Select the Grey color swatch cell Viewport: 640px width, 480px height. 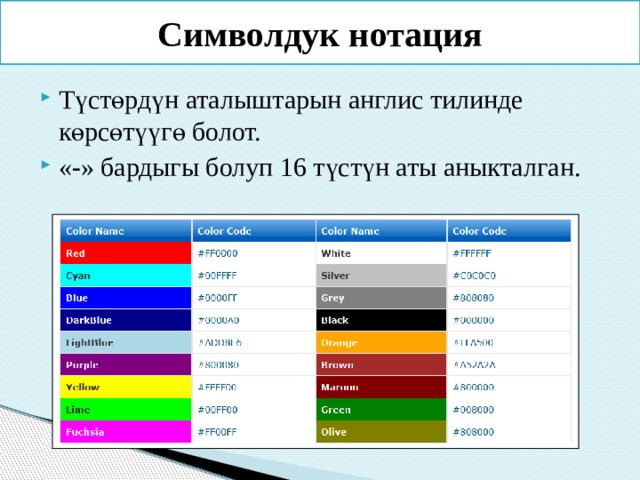381,298
